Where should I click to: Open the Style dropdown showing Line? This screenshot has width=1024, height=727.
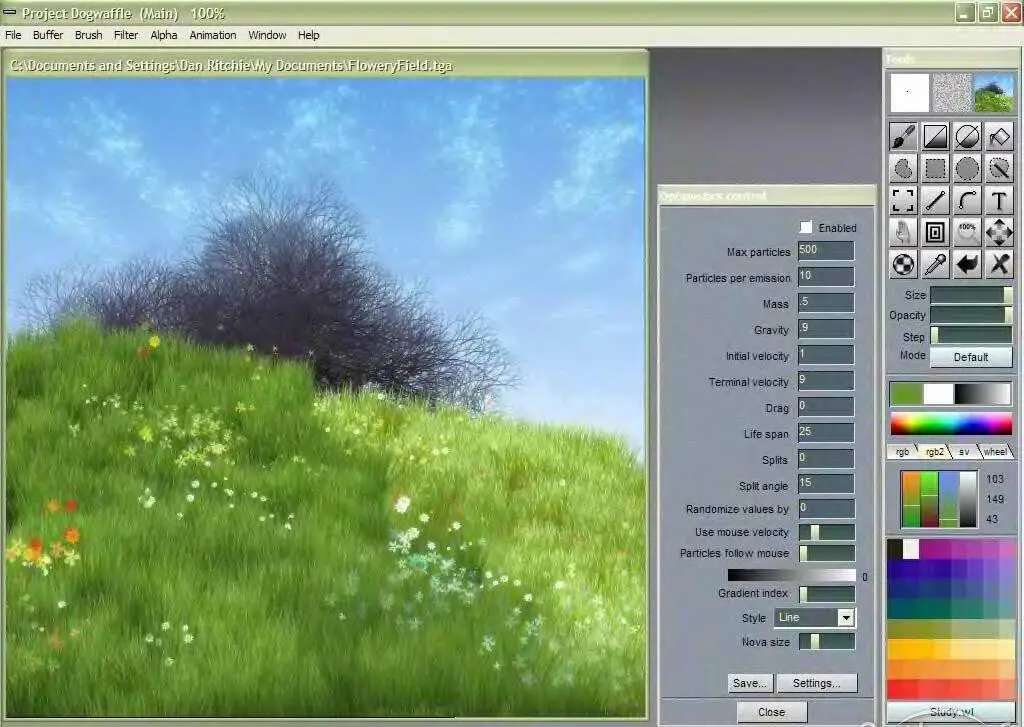pos(814,617)
